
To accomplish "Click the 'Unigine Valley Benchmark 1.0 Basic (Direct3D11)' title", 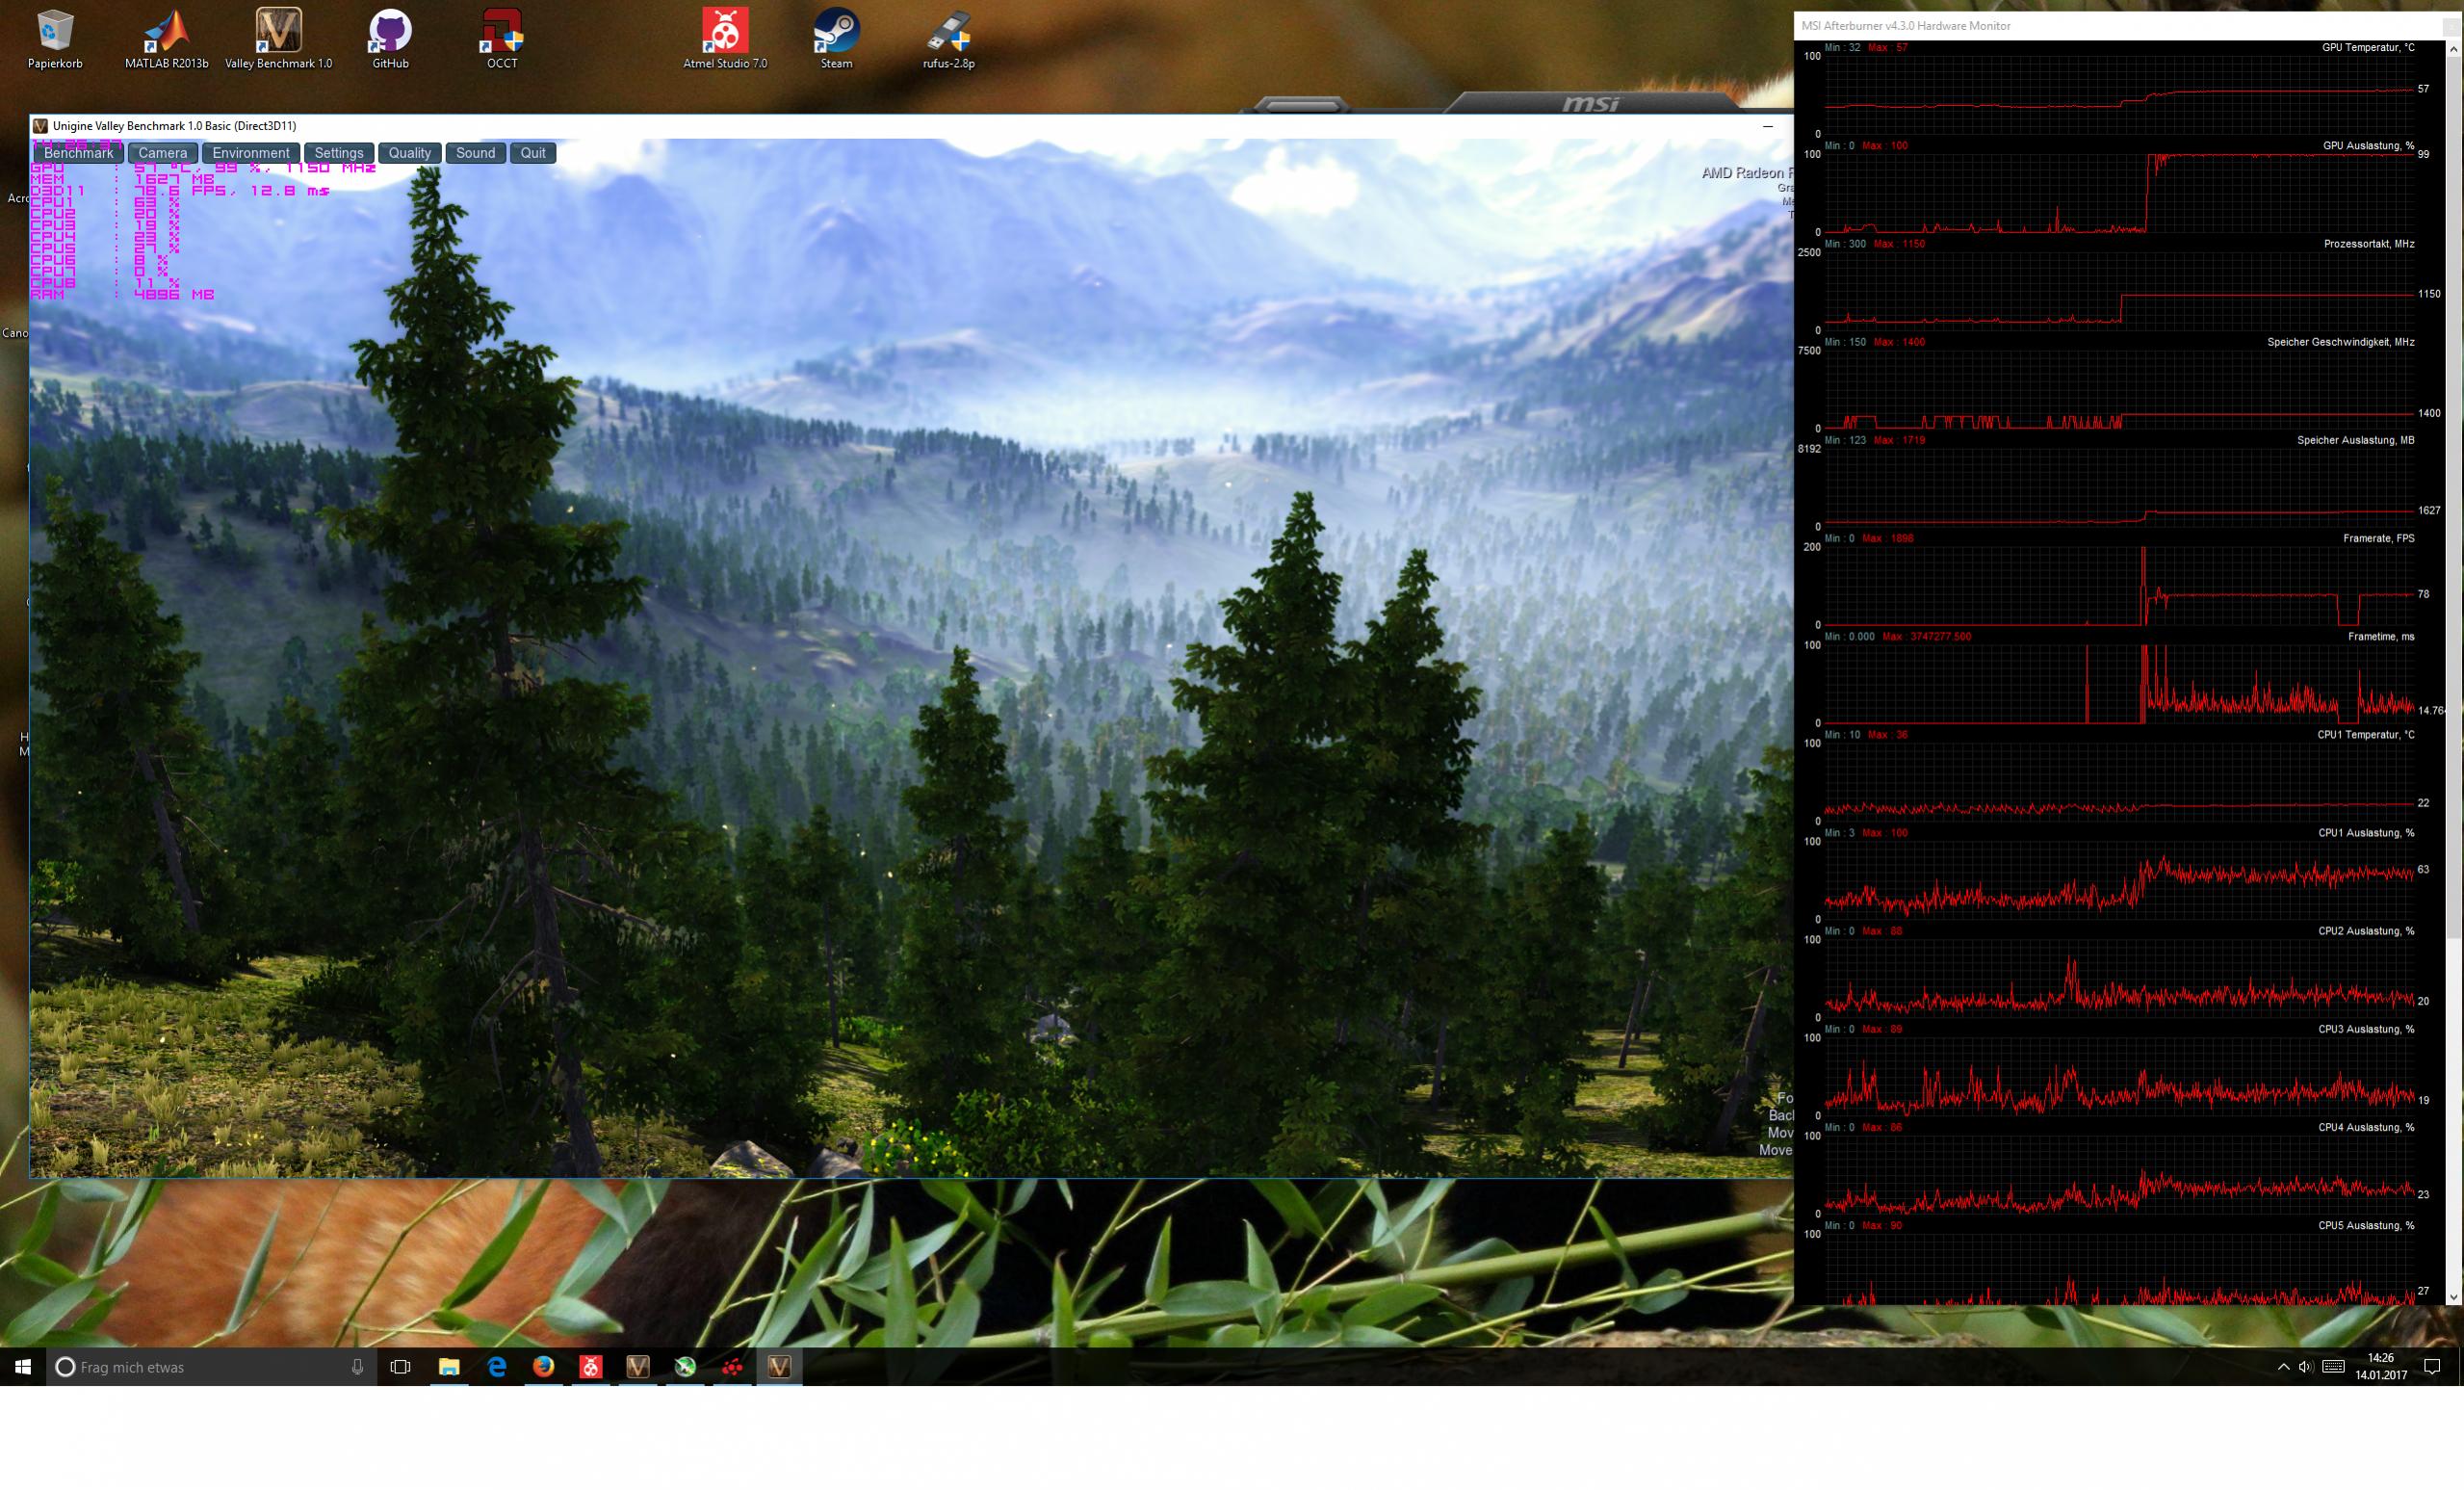I will pyautogui.click(x=174, y=126).
